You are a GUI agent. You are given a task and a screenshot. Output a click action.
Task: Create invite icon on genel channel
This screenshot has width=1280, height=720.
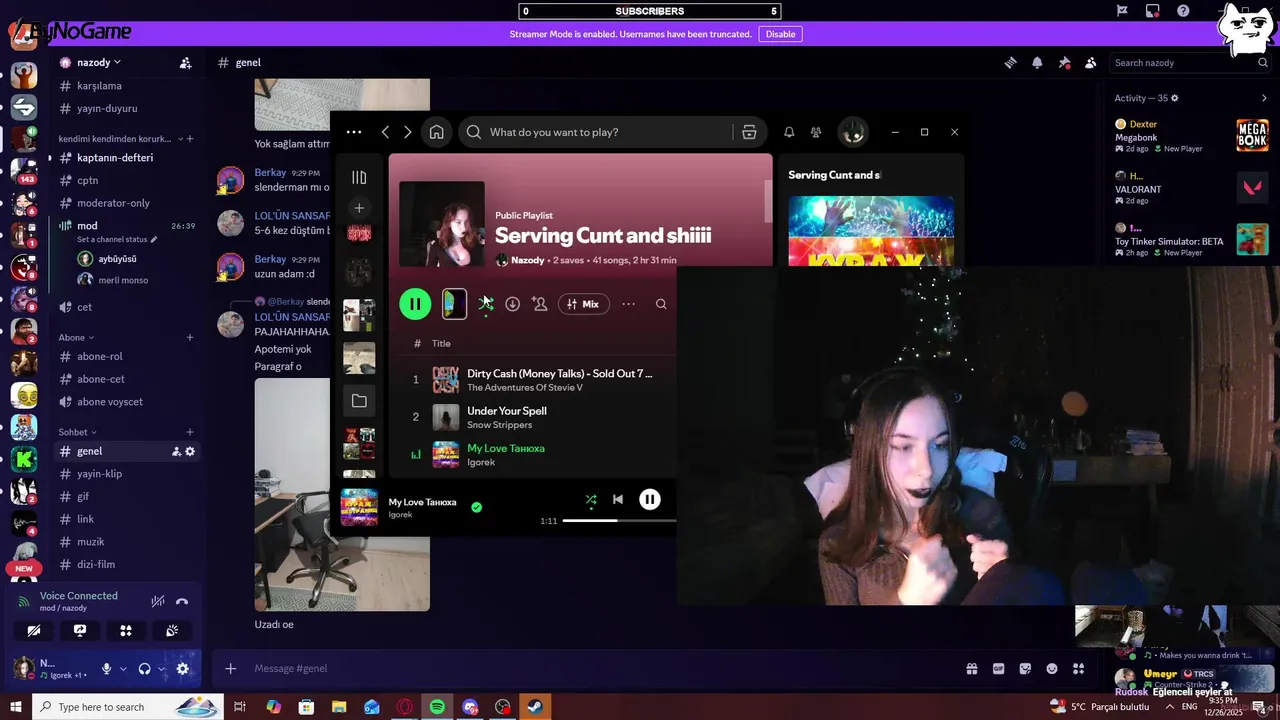176,452
